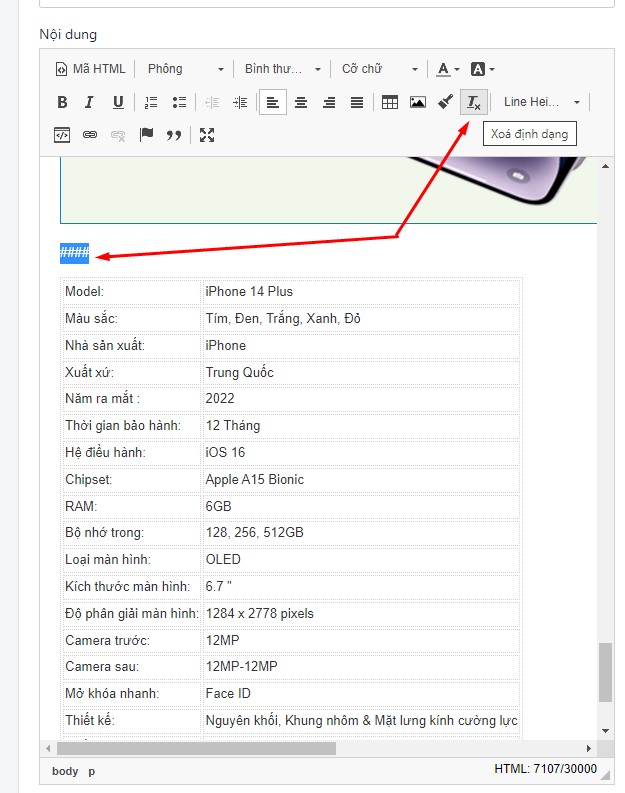Click the scroll right arrow

[589, 748]
